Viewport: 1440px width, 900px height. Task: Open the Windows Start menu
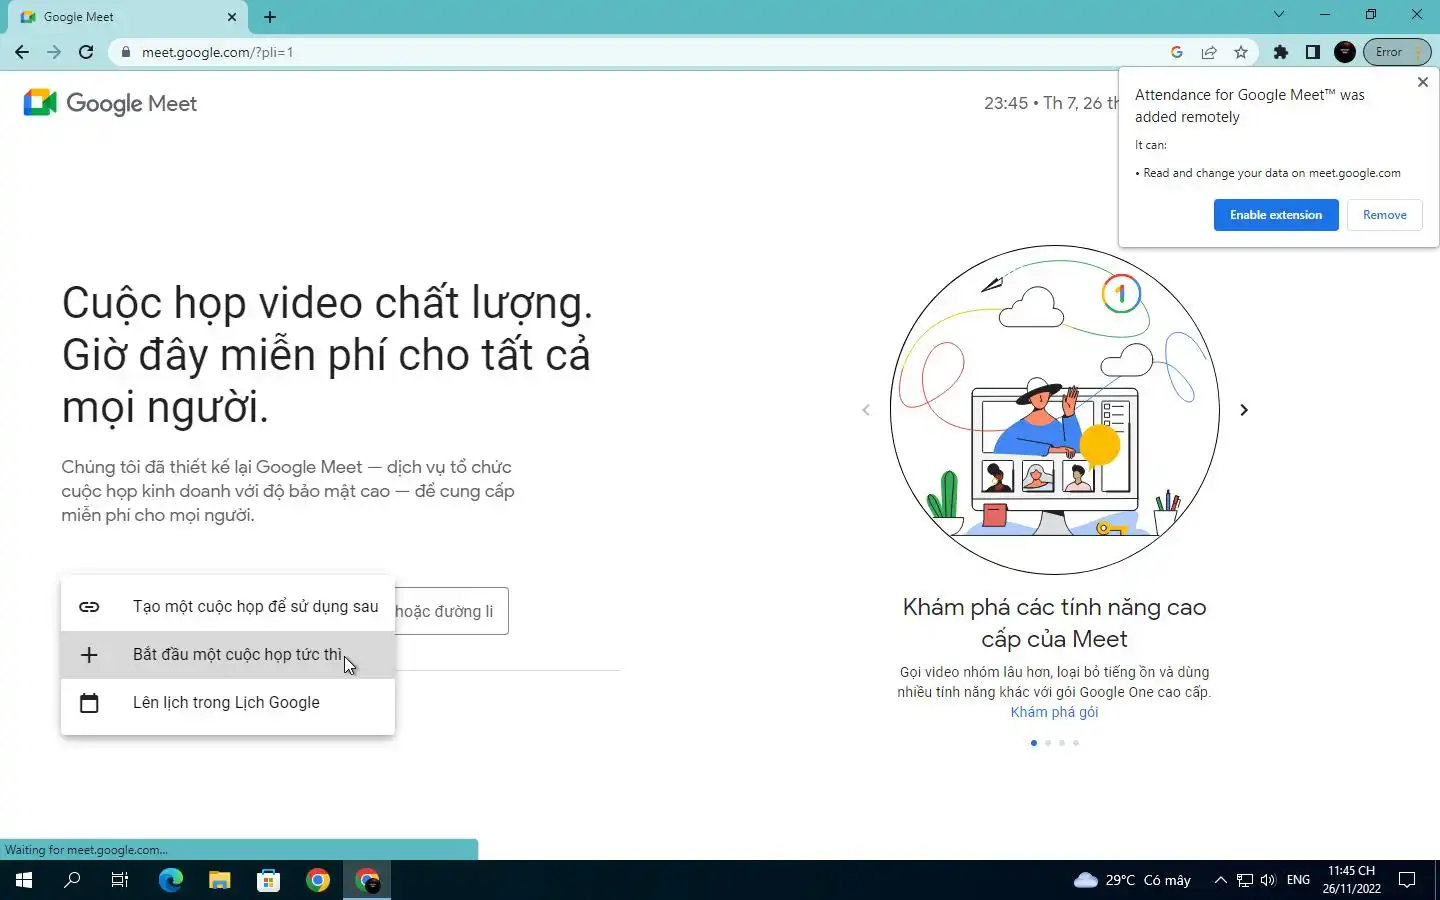24,880
